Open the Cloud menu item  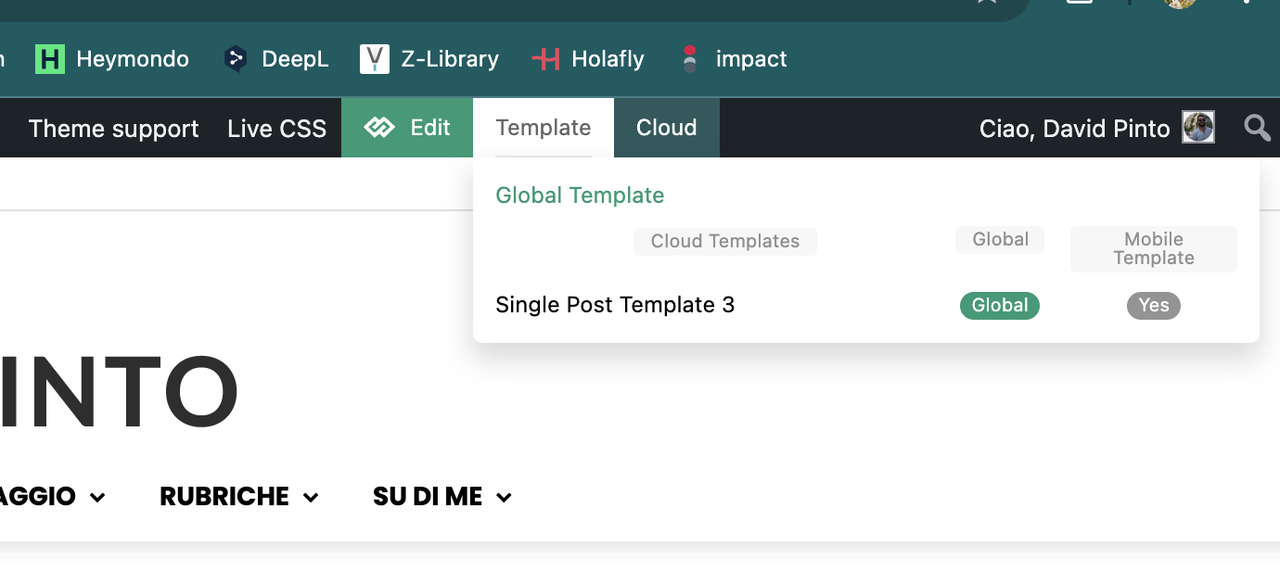[666, 128]
